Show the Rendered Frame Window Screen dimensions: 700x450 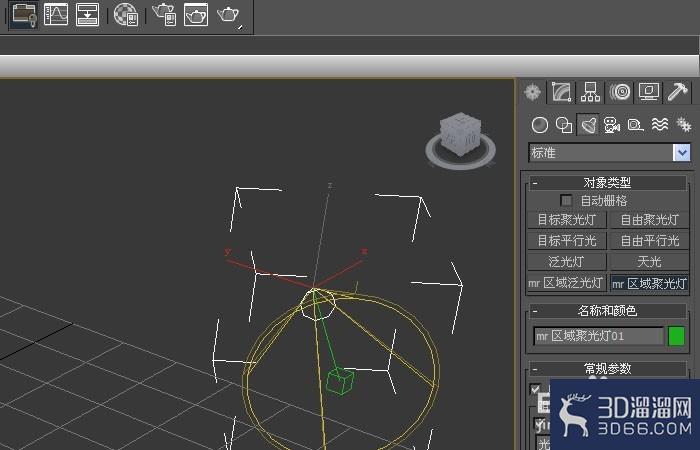(x=196, y=14)
